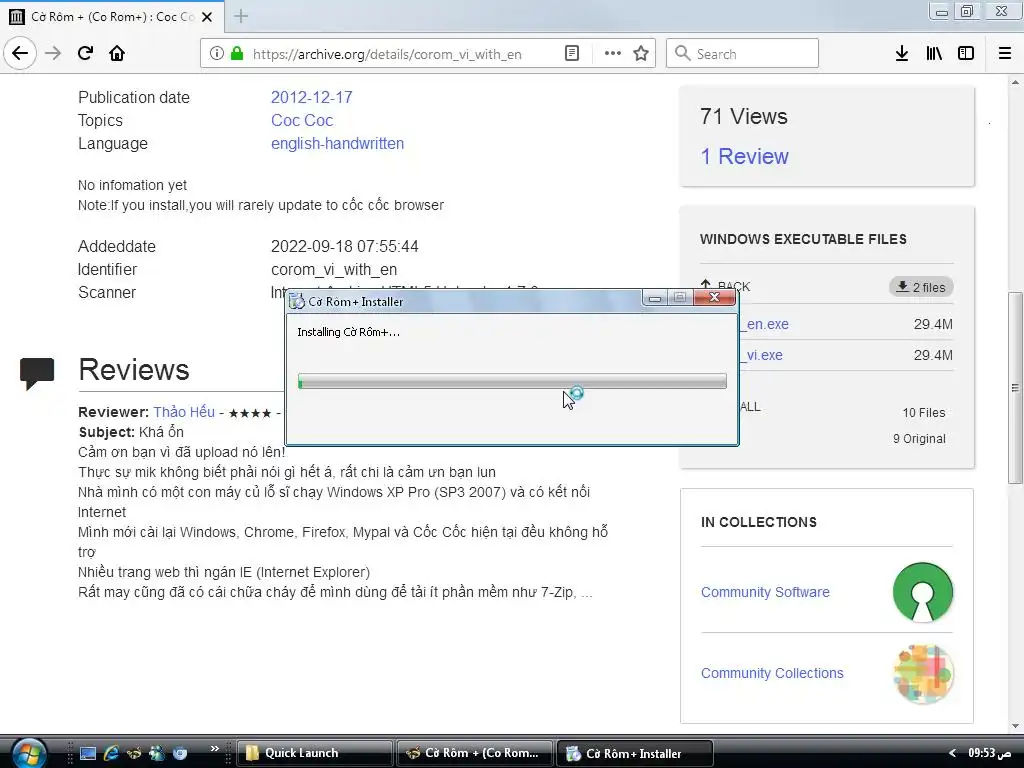Open page actions three-dot menu

click(x=613, y=54)
